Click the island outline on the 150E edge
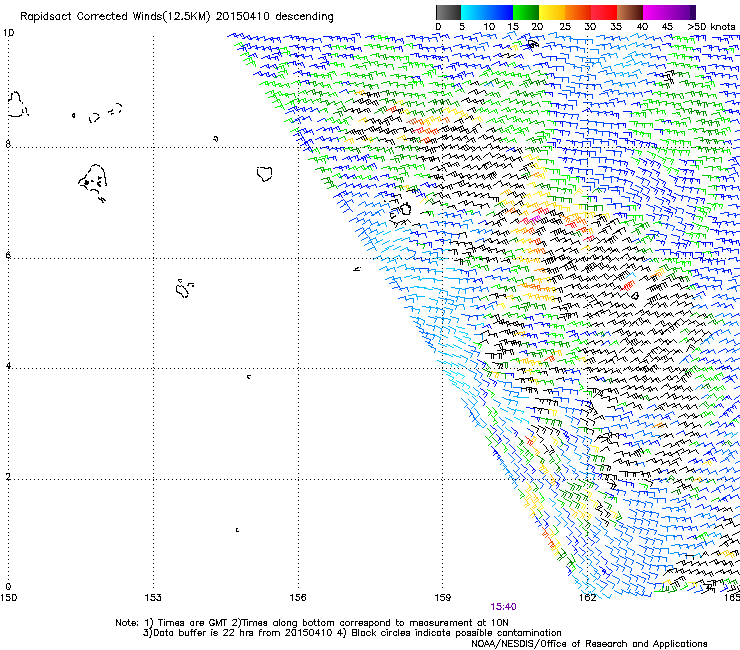 tap(17, 105)
